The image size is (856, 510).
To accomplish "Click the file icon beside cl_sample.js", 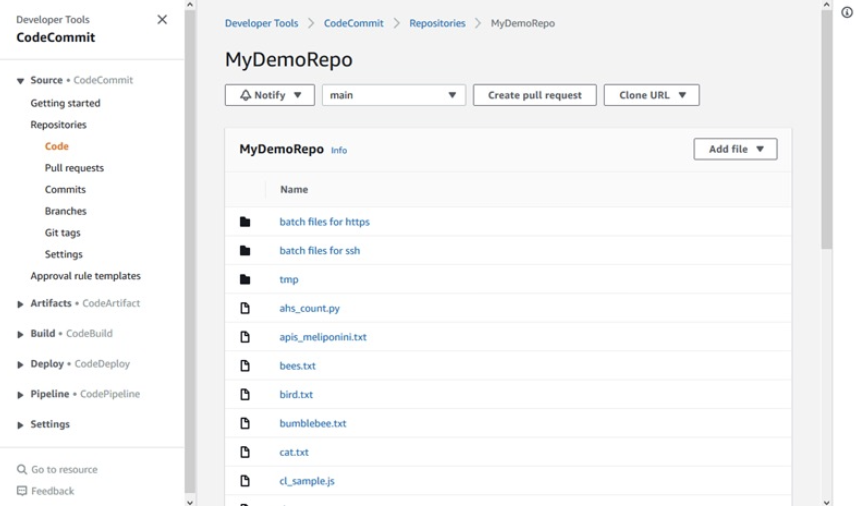I will pos(245,481).
